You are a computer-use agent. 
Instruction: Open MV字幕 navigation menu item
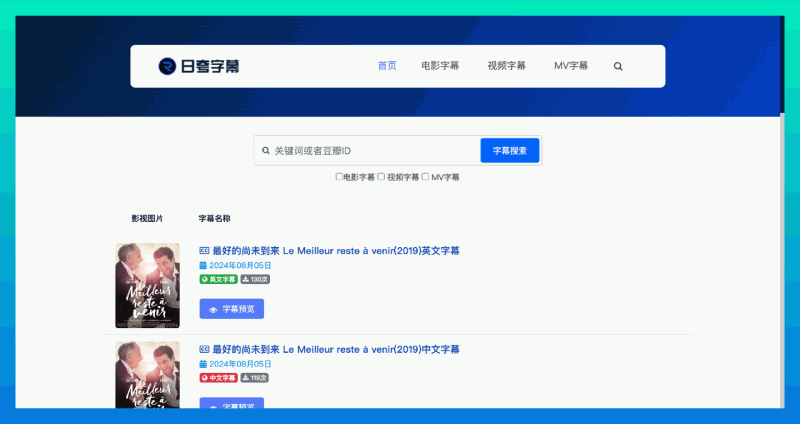[571, 66]
